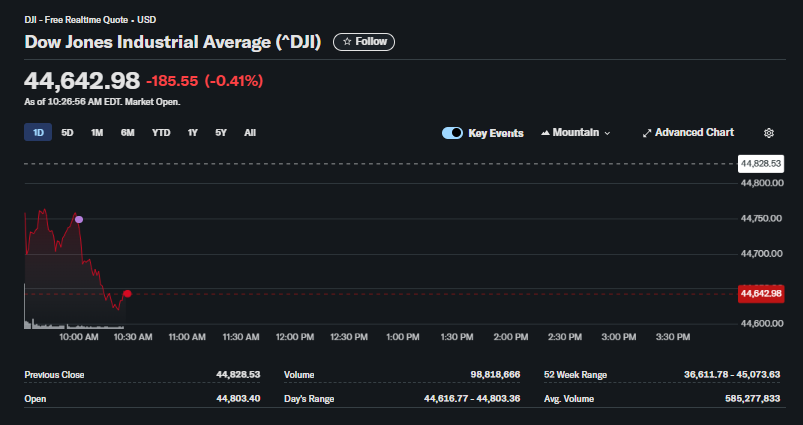Click the Volume label in stats table
The height and width of the screenshot is (425, 803).
tap(299, 375)
